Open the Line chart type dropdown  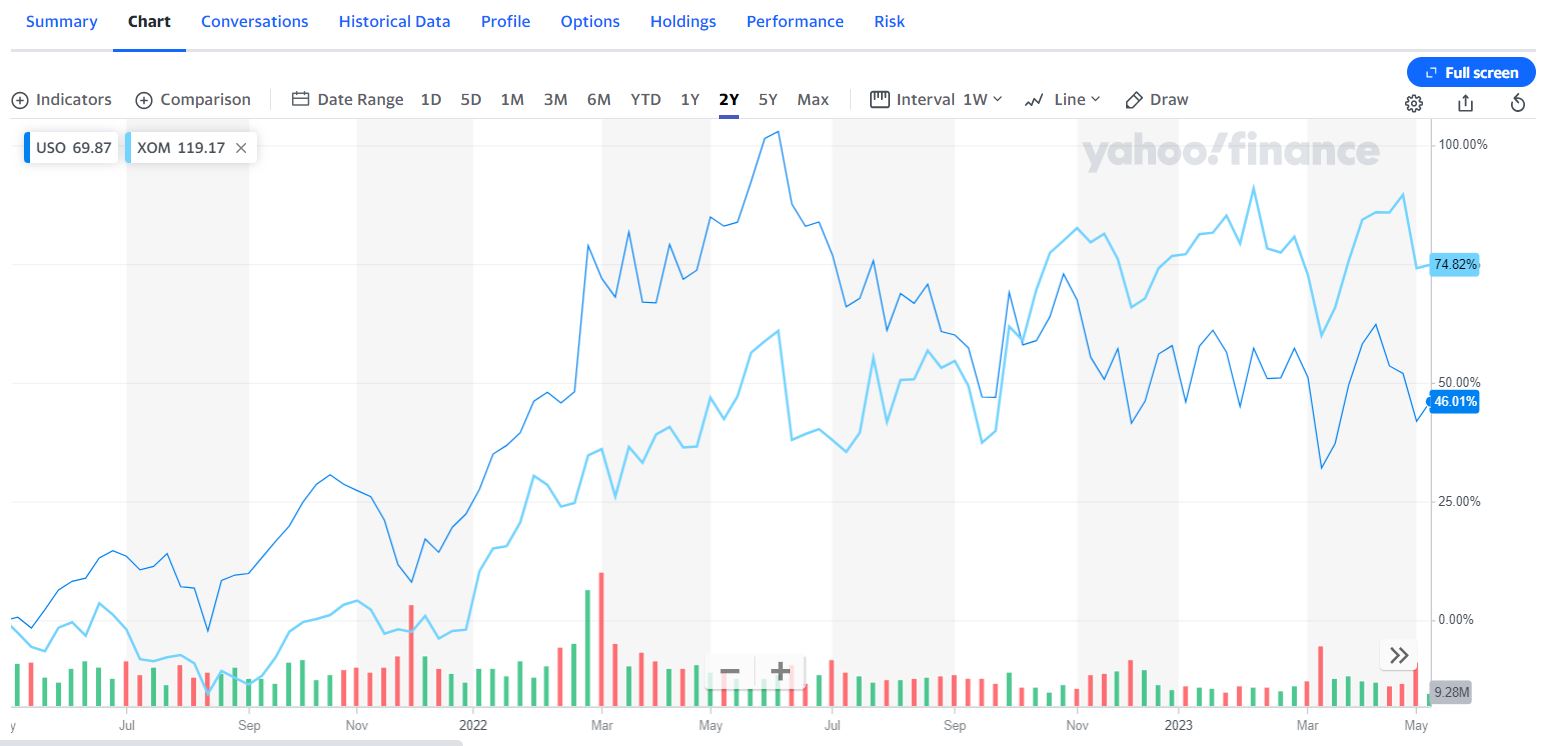1062,100
